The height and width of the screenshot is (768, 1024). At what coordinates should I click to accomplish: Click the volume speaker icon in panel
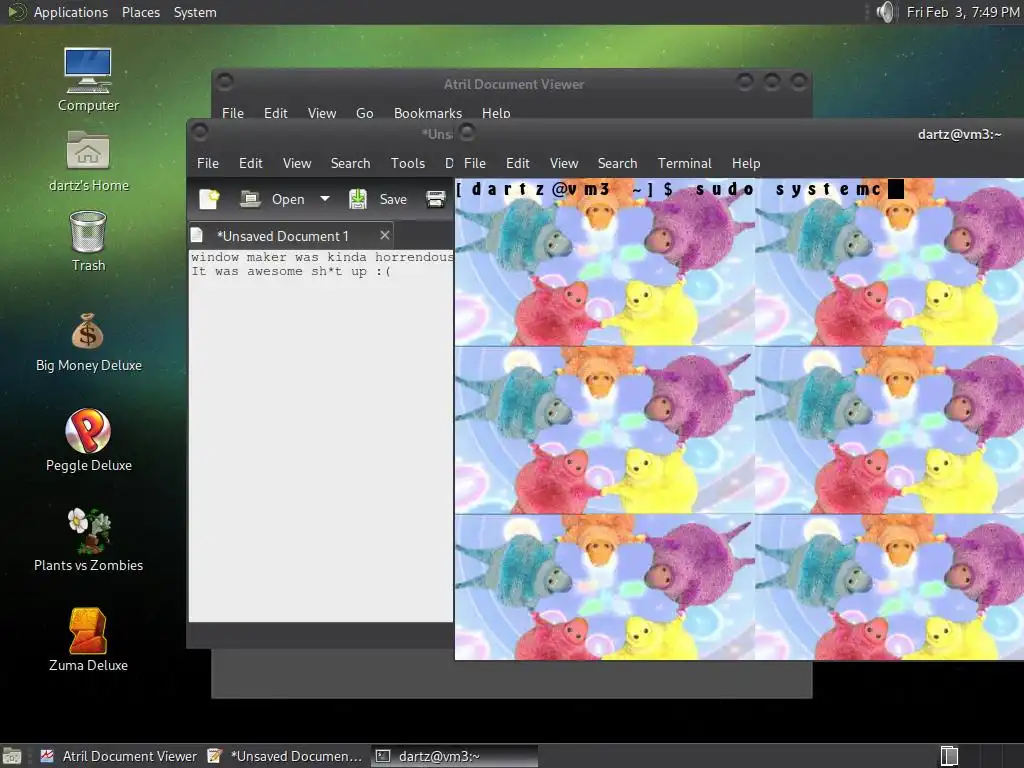[x=885, y=12]
